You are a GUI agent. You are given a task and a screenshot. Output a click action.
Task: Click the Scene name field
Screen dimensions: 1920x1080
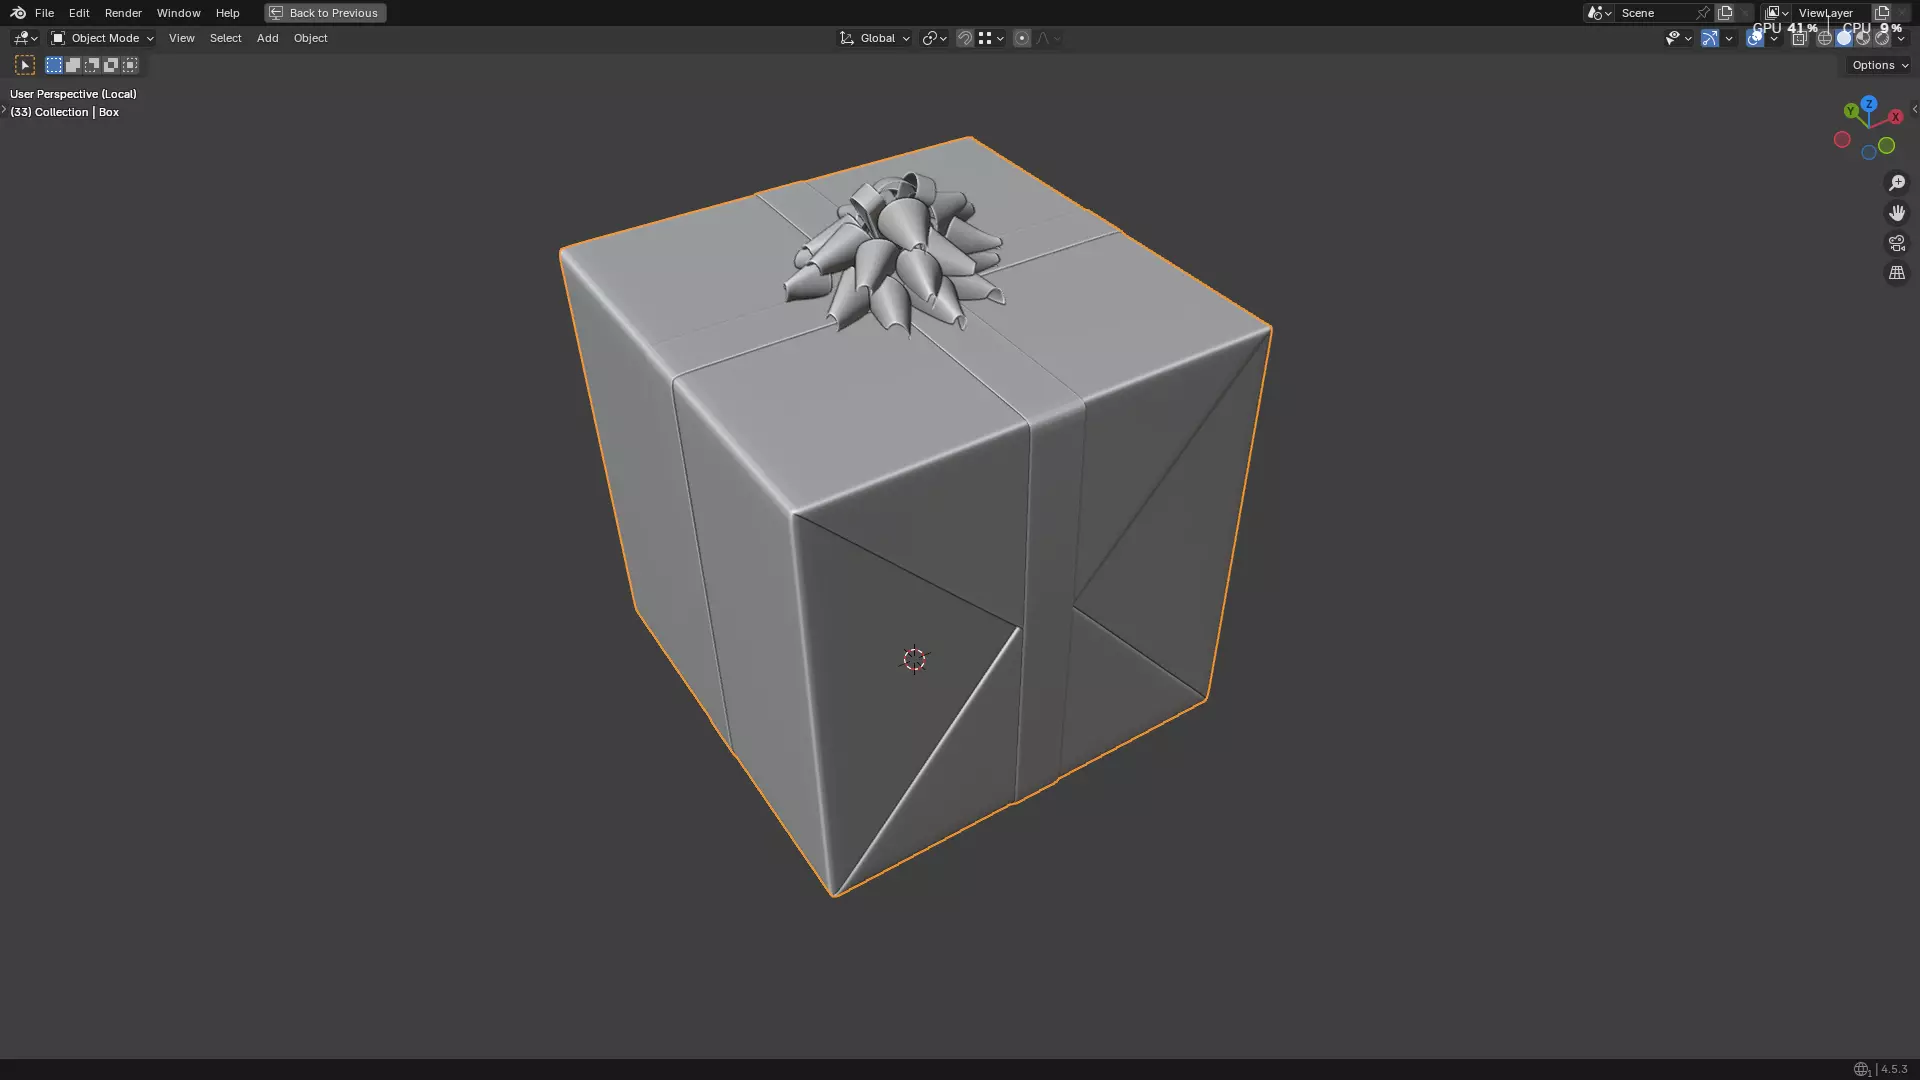click(x=1655, y=13)
